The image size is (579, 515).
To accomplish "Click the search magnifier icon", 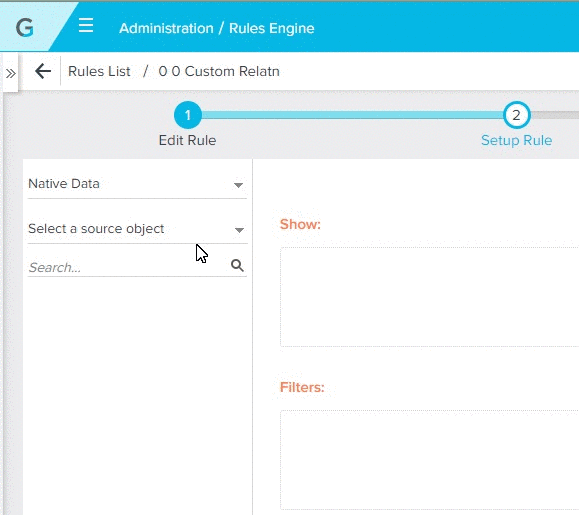I will (x=237, y=265).
